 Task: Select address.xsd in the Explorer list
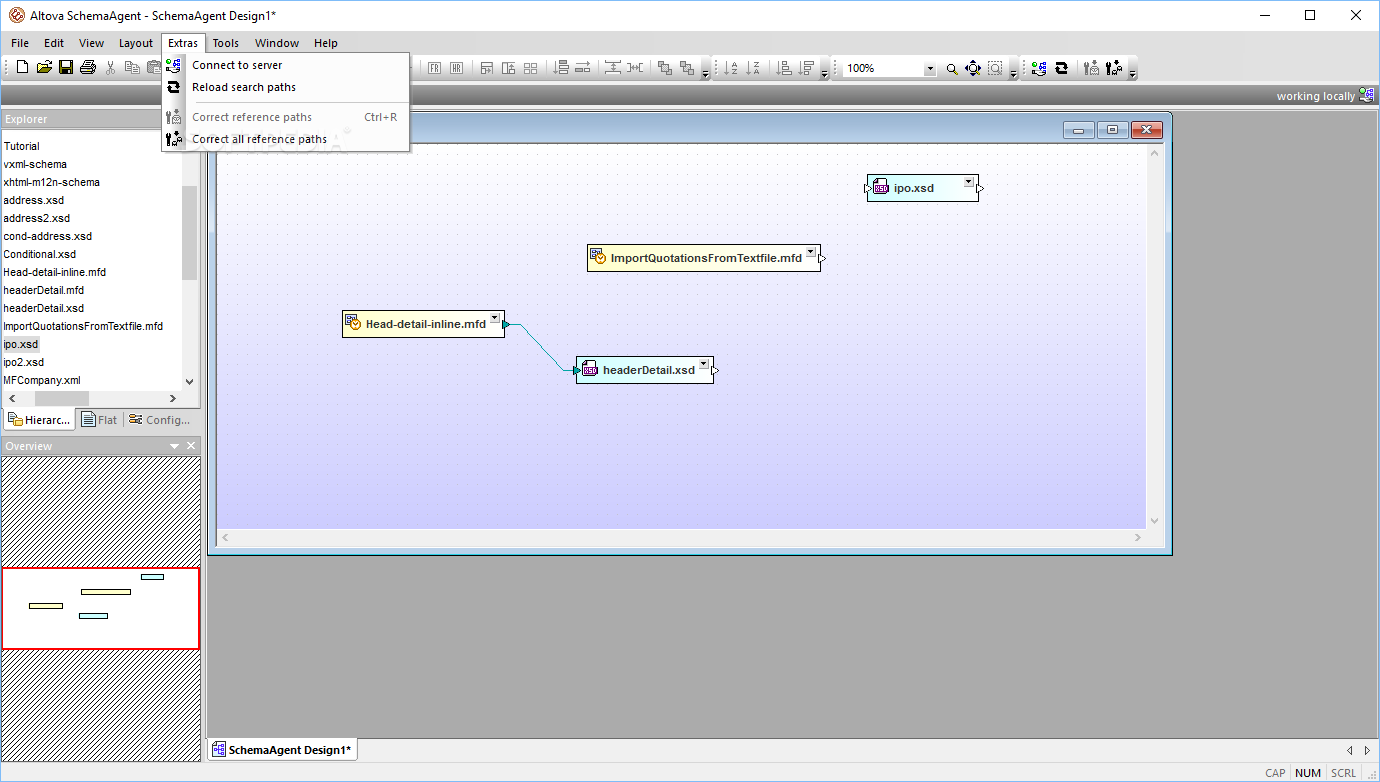coord(33,200)
